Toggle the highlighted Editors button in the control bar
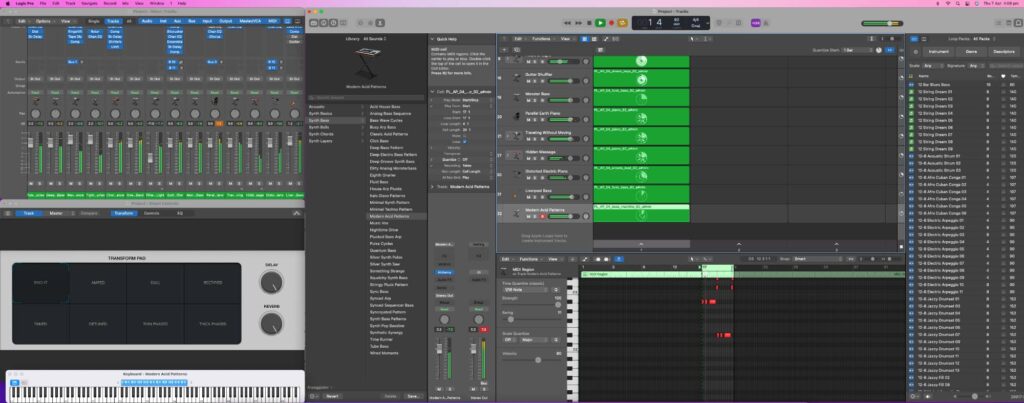The height and width of the screenshot is (403, 1024). coord(380,23)
